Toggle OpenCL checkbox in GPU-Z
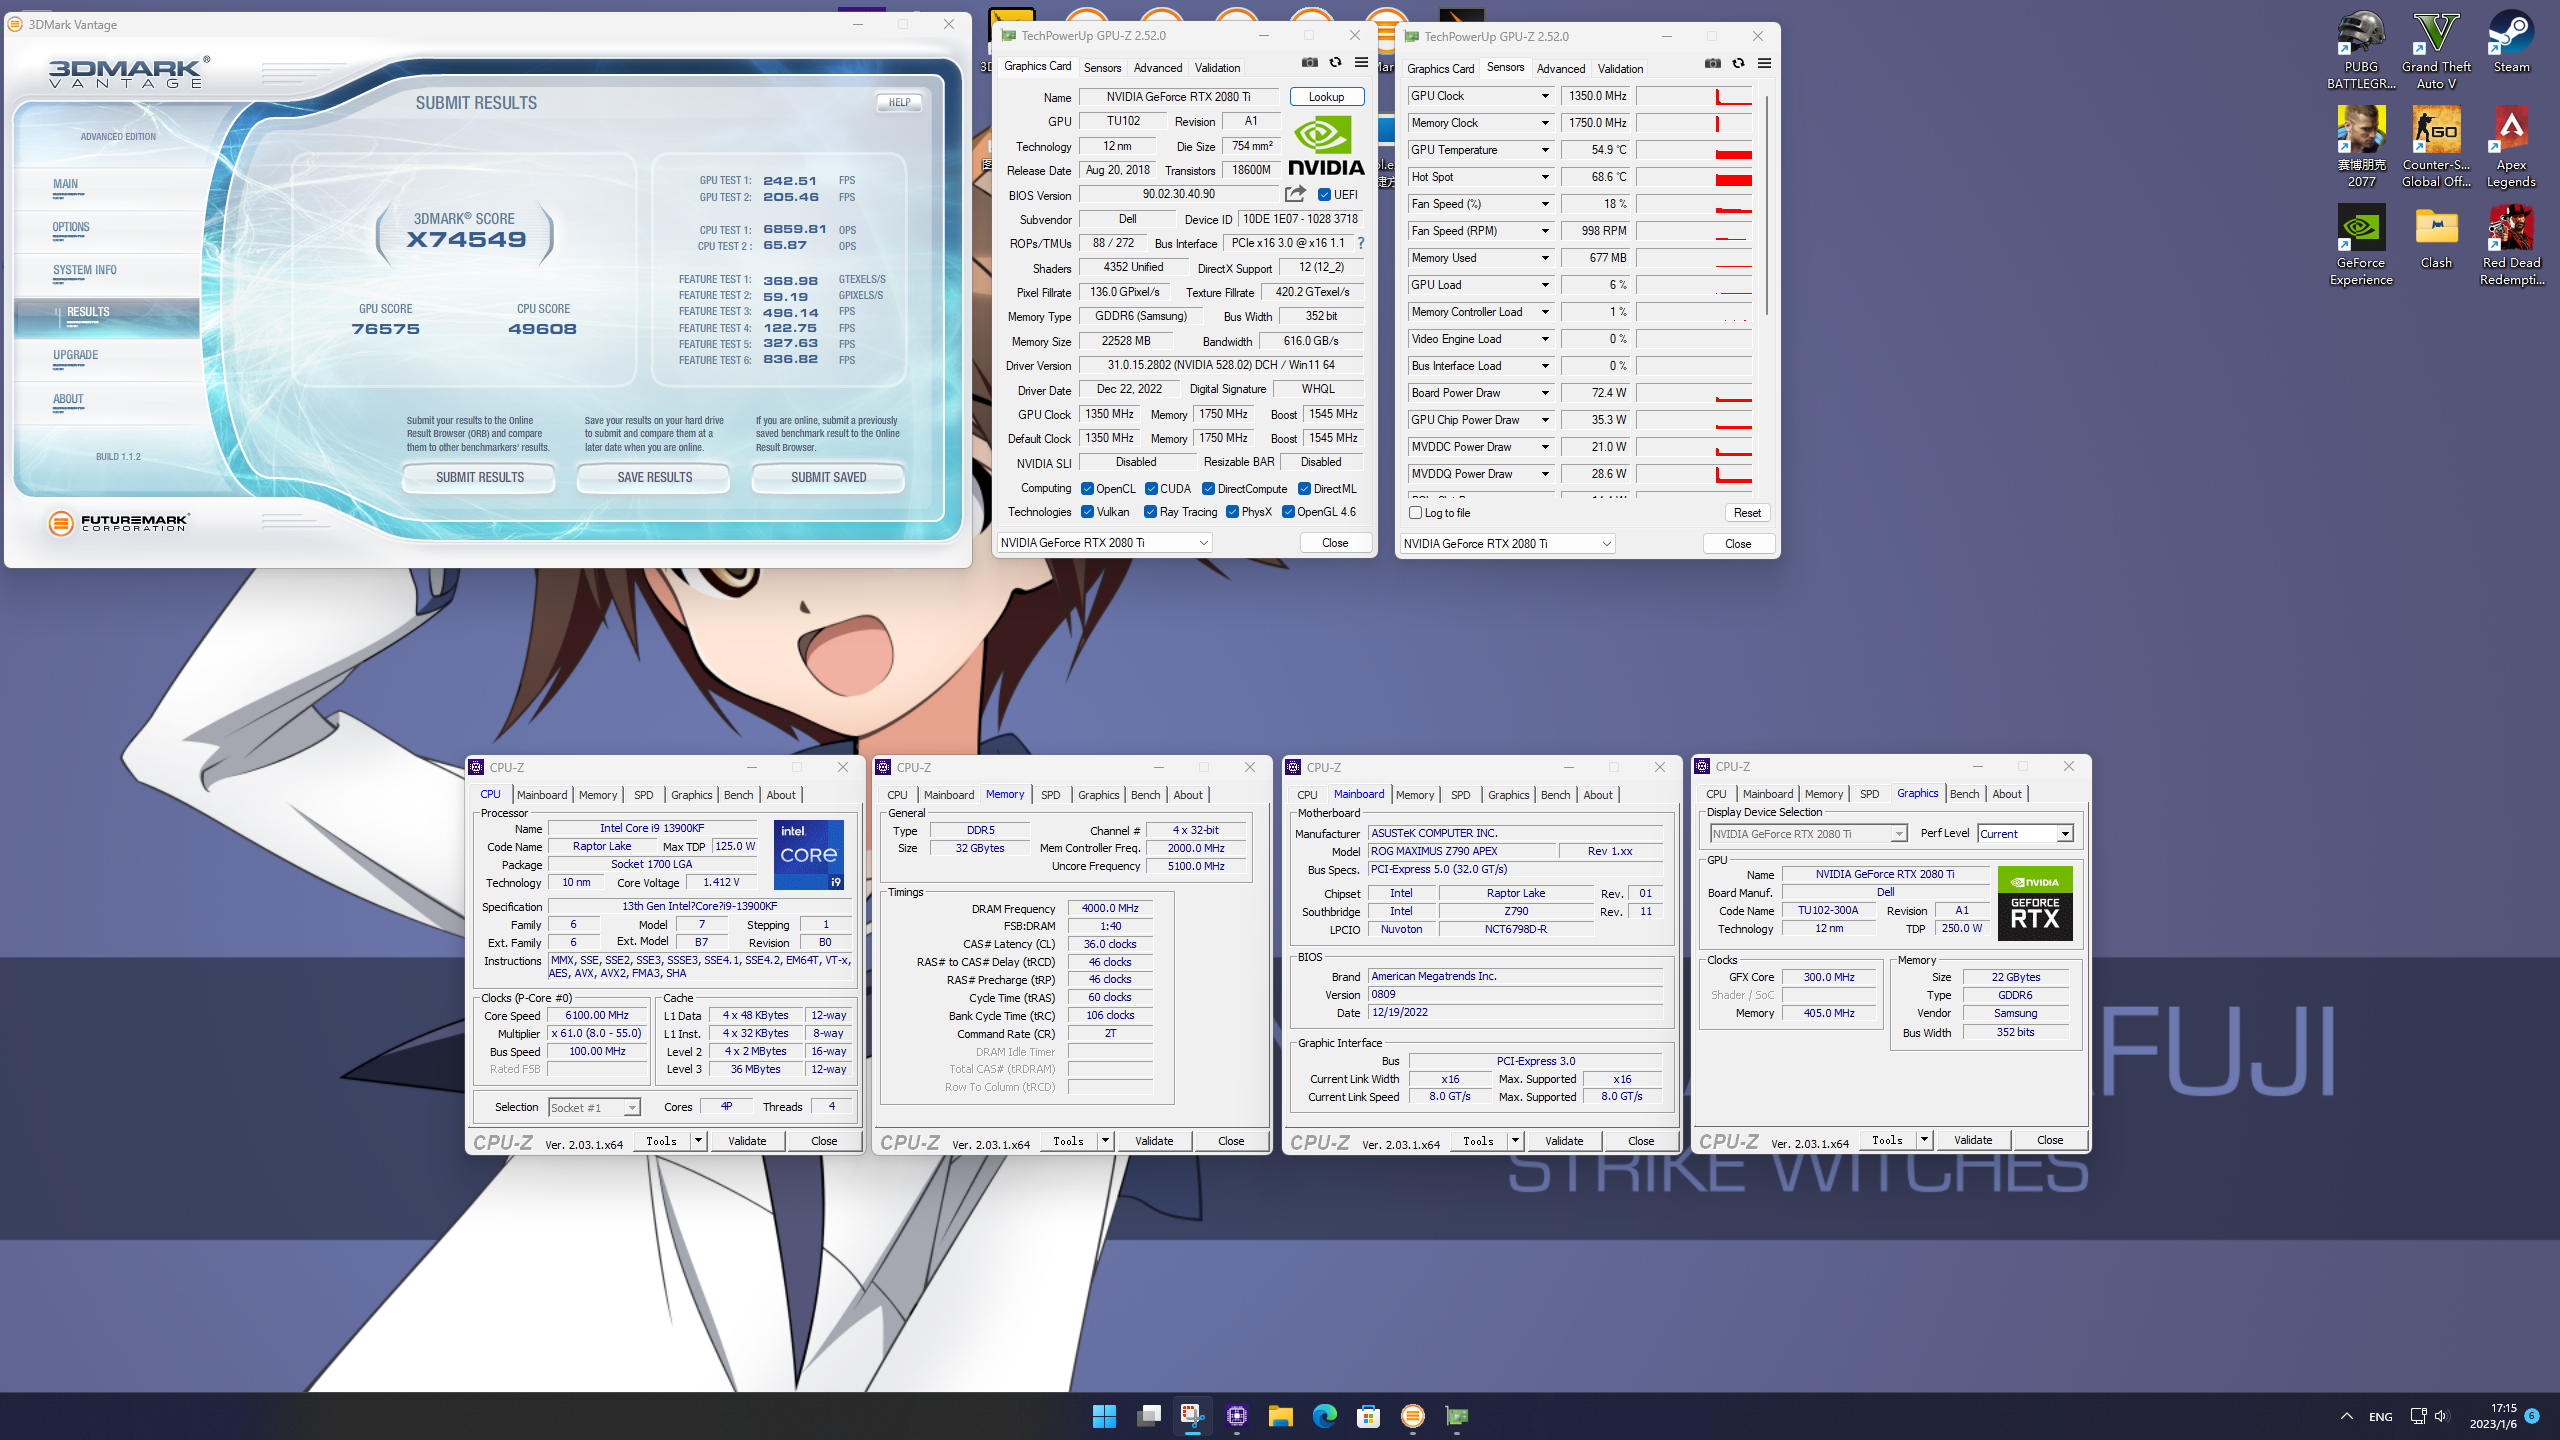Viewport: 2560px width, 1440px height. (x=1087, y=489)
